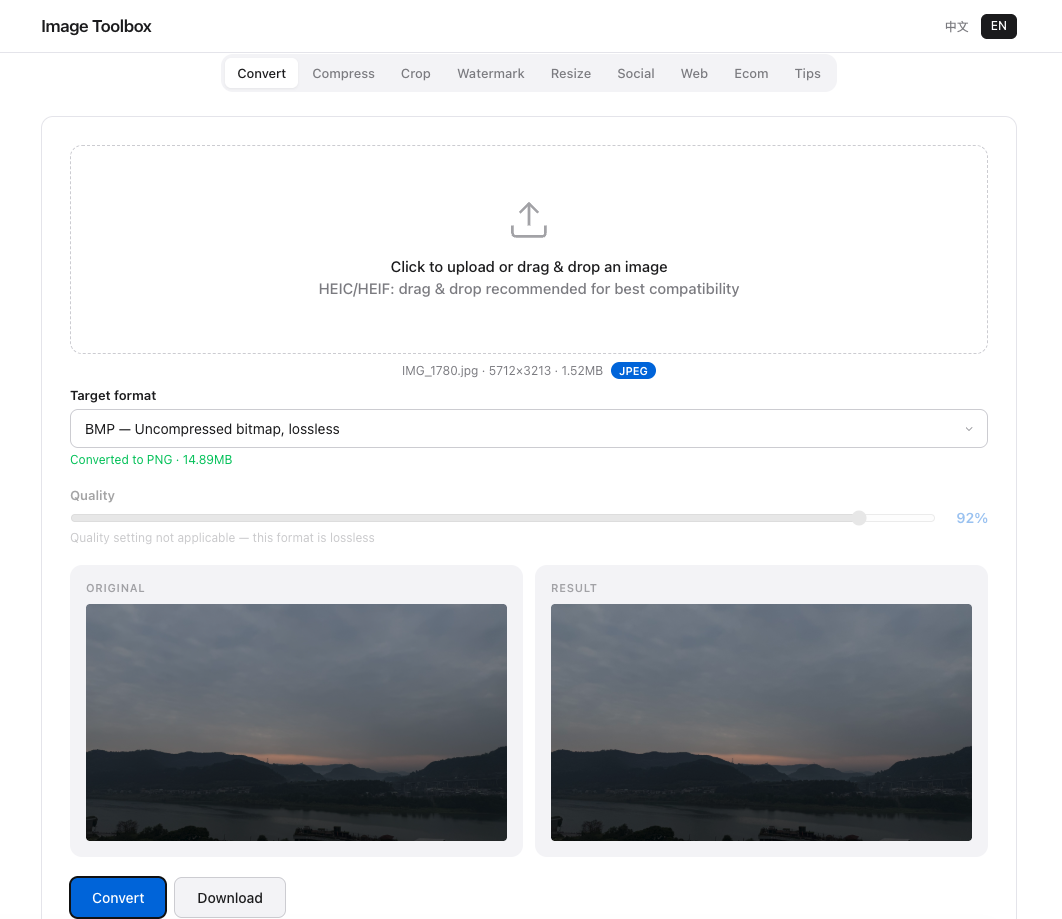This screenshot has width=1062, height=919.
Task: Click the Image Toolbox title
Action: (x=96, y=26)
